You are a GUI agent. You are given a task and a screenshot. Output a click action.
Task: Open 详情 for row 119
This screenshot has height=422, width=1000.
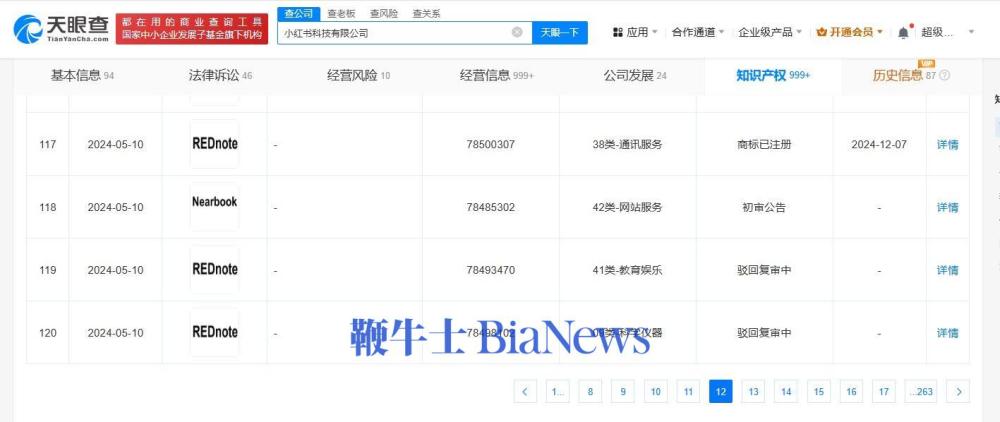(947, 270)
